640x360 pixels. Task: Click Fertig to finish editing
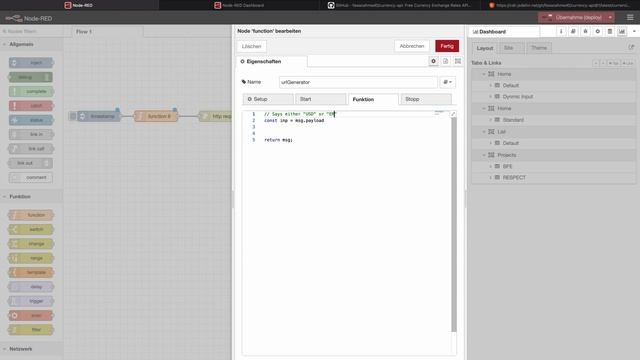click(447, 46)
